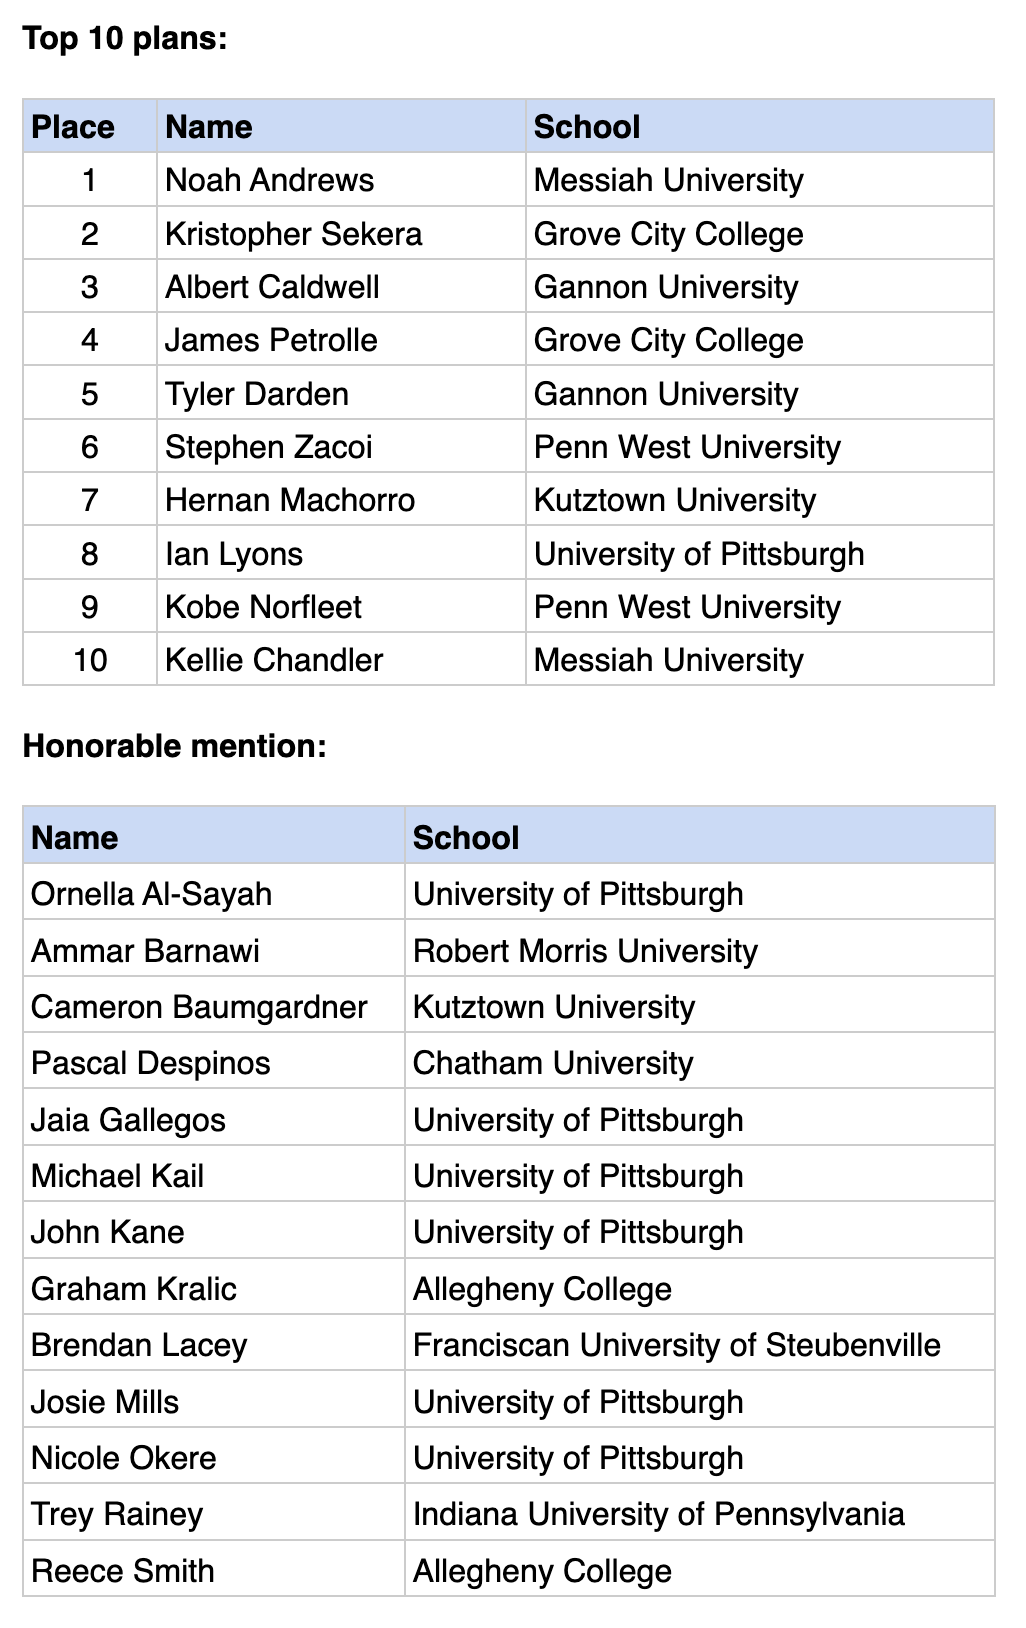Click Kellie Chandler's name

click(274, 660)
